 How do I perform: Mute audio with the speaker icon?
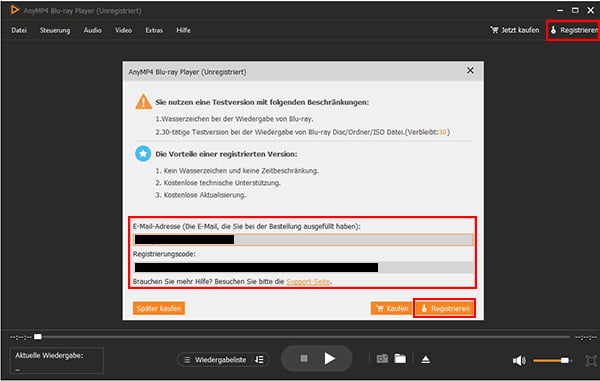click(519, 360)
